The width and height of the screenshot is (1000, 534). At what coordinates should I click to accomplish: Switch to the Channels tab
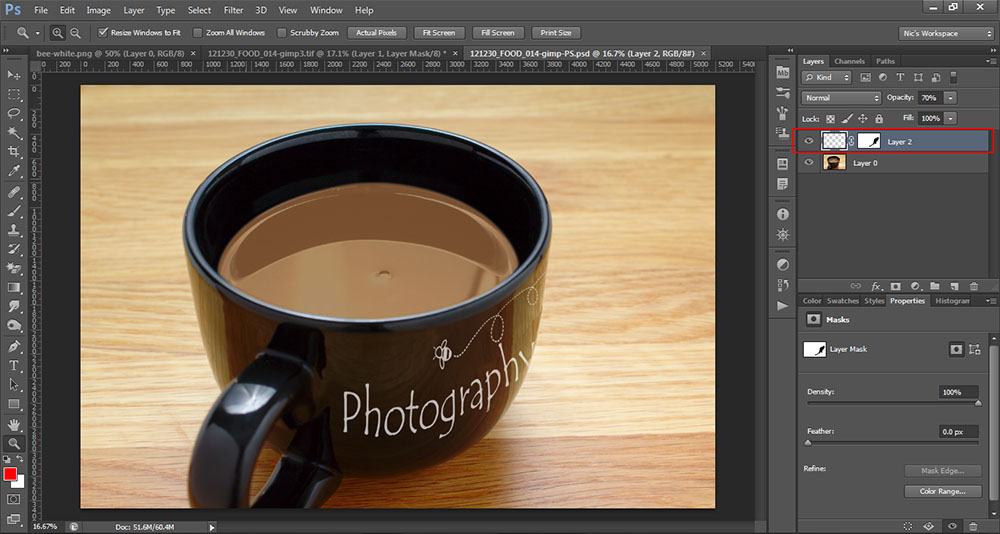(849, 61)
